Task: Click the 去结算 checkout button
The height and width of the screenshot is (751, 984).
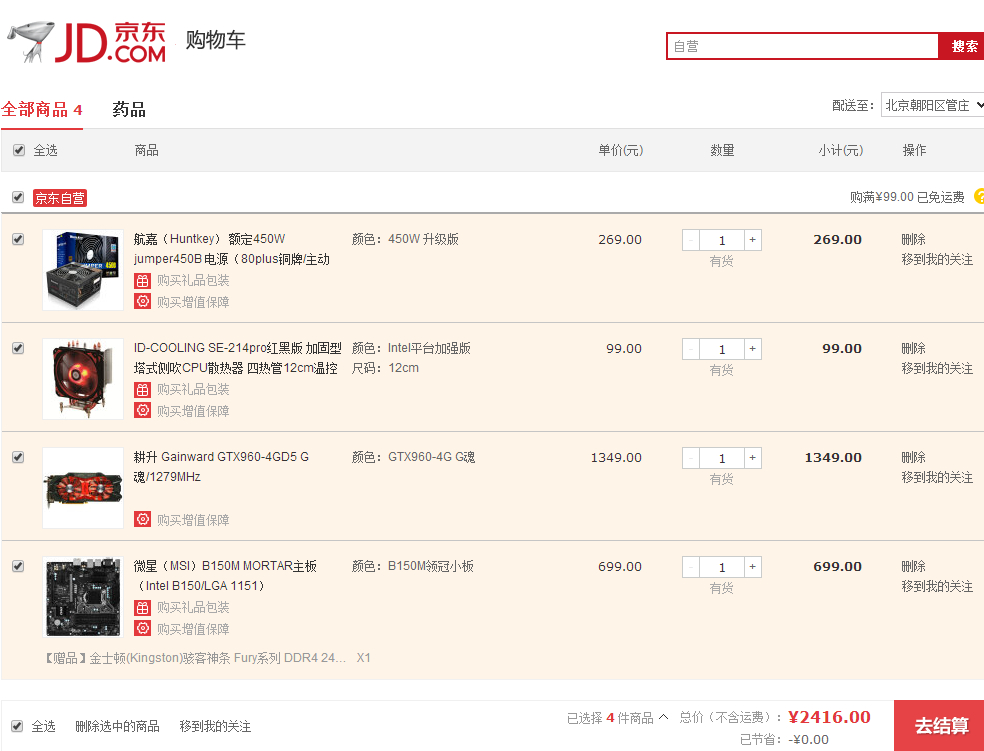Action: tap(940, 725)
